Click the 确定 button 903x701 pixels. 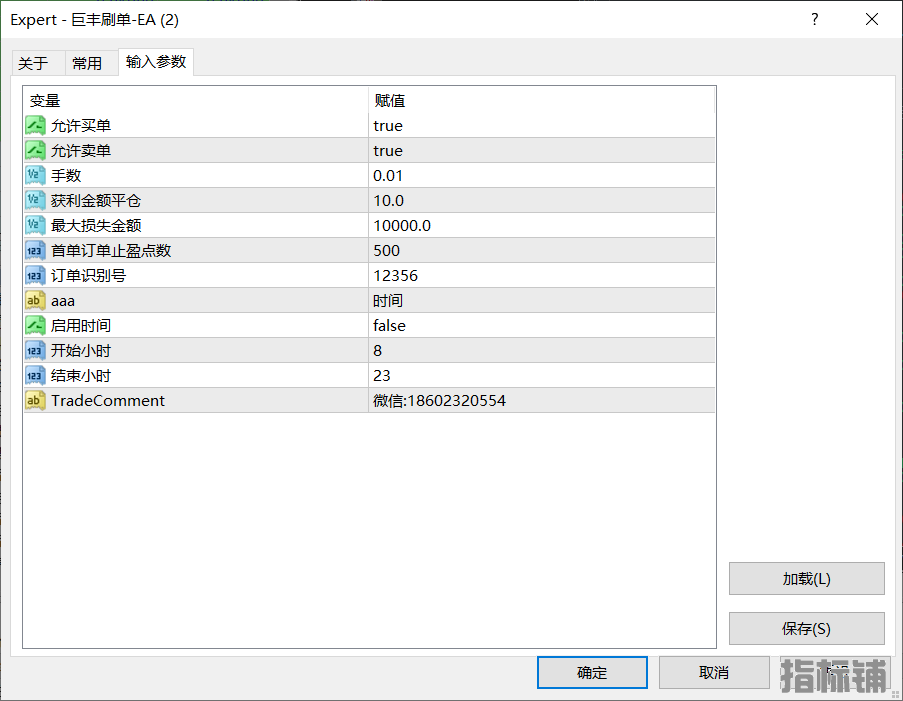click(592, 672)
